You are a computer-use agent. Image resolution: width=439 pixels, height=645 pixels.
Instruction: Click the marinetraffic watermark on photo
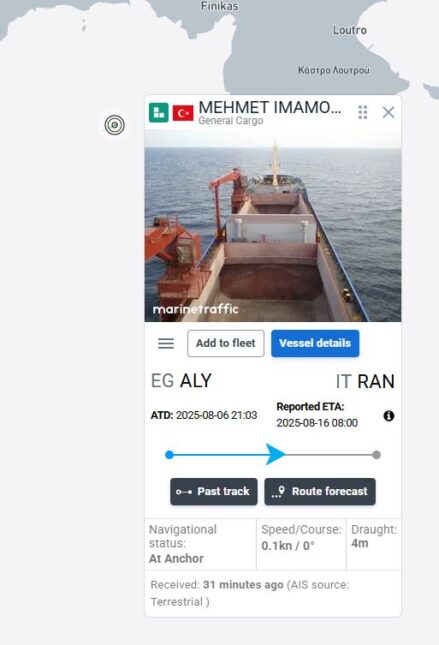195,309
